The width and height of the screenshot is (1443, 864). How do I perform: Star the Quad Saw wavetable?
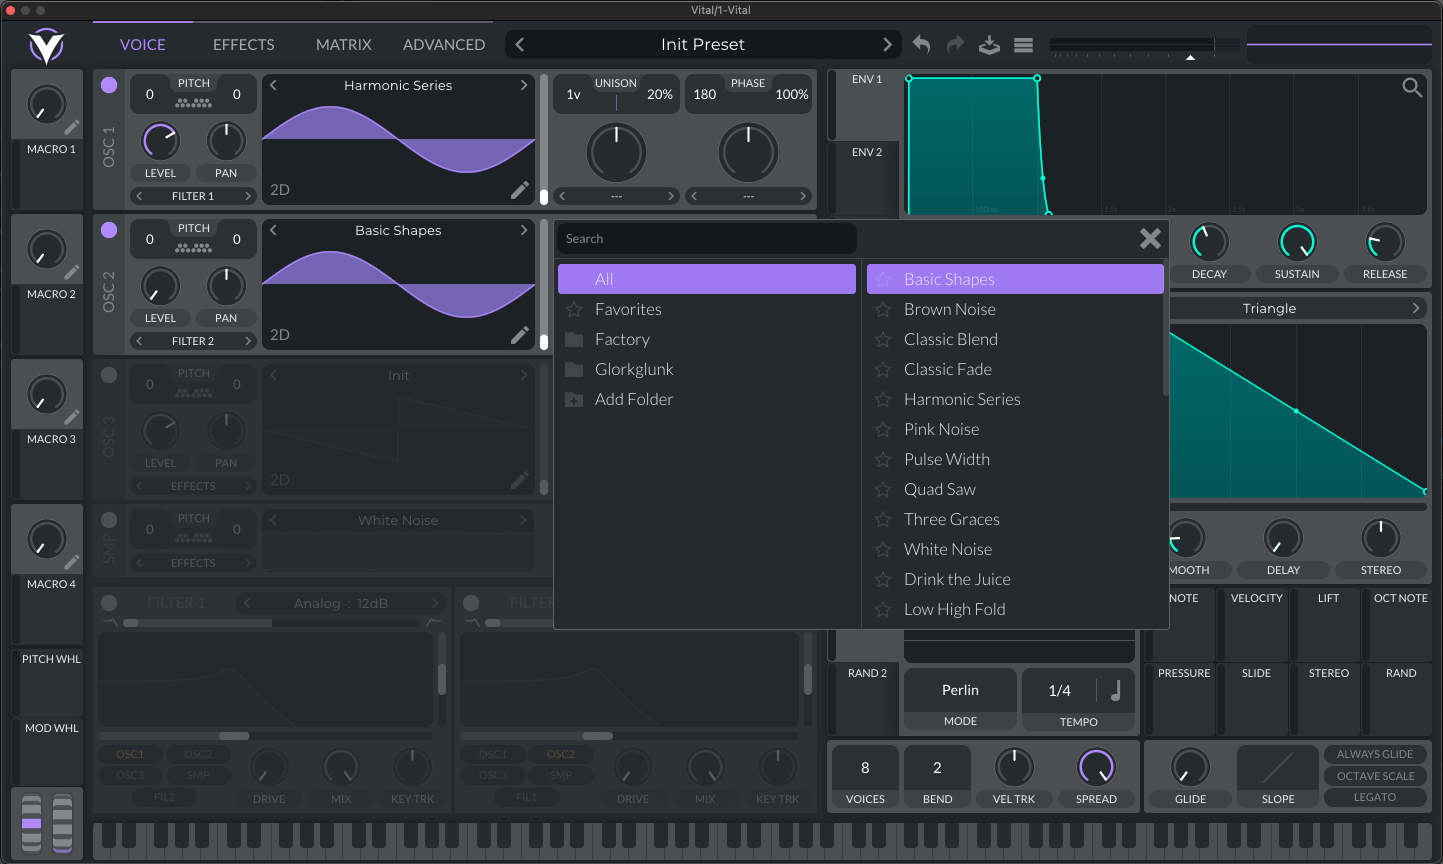tap(883, 489)
